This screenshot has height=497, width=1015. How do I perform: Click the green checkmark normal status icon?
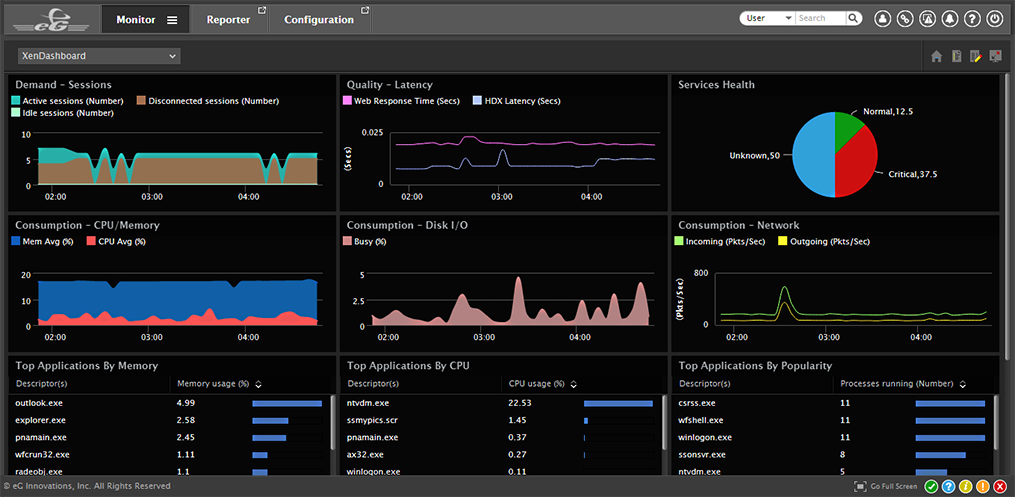[931, 487]
